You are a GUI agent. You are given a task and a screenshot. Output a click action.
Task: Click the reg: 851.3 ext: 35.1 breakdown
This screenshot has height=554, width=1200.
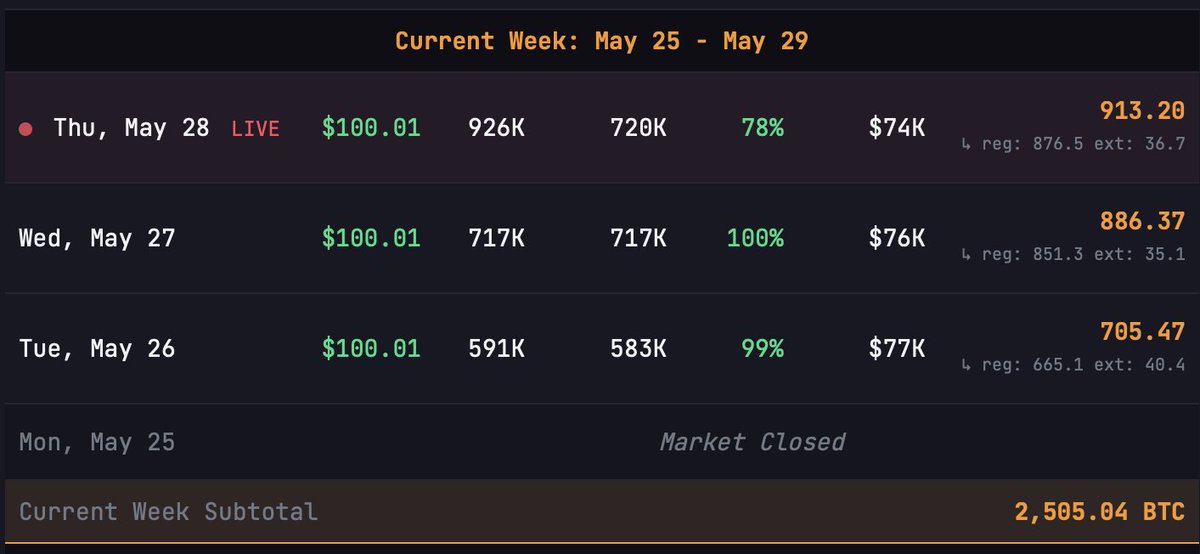(x=1073, y=254)
